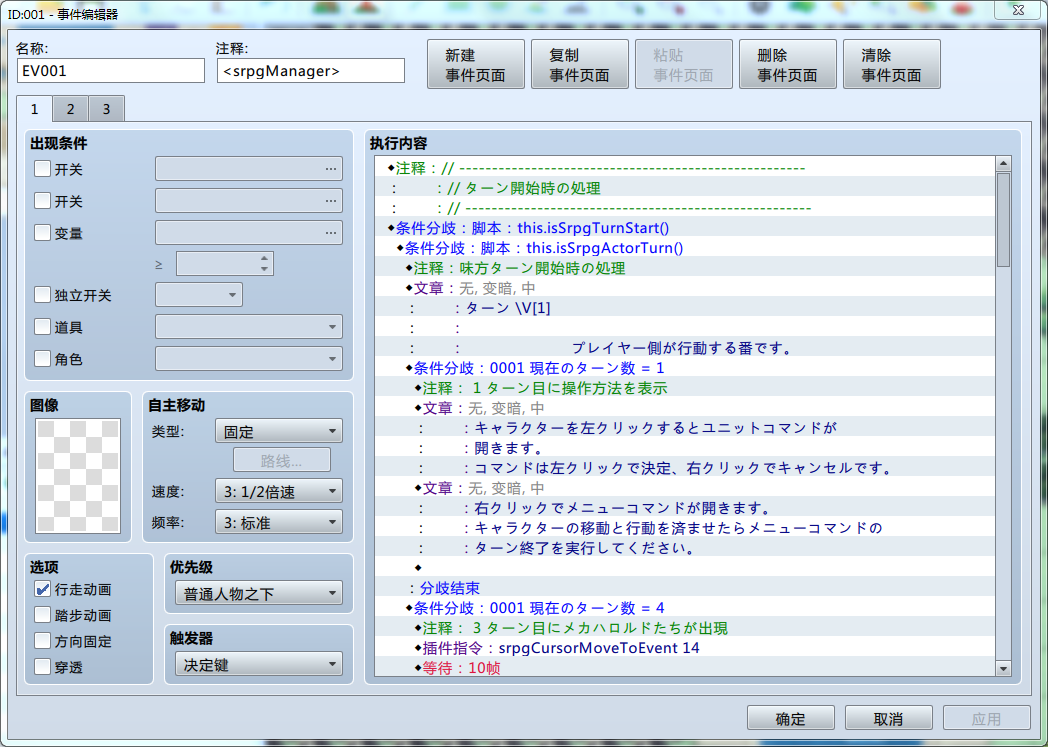Tick the 道具 condition checkbox

42,327
